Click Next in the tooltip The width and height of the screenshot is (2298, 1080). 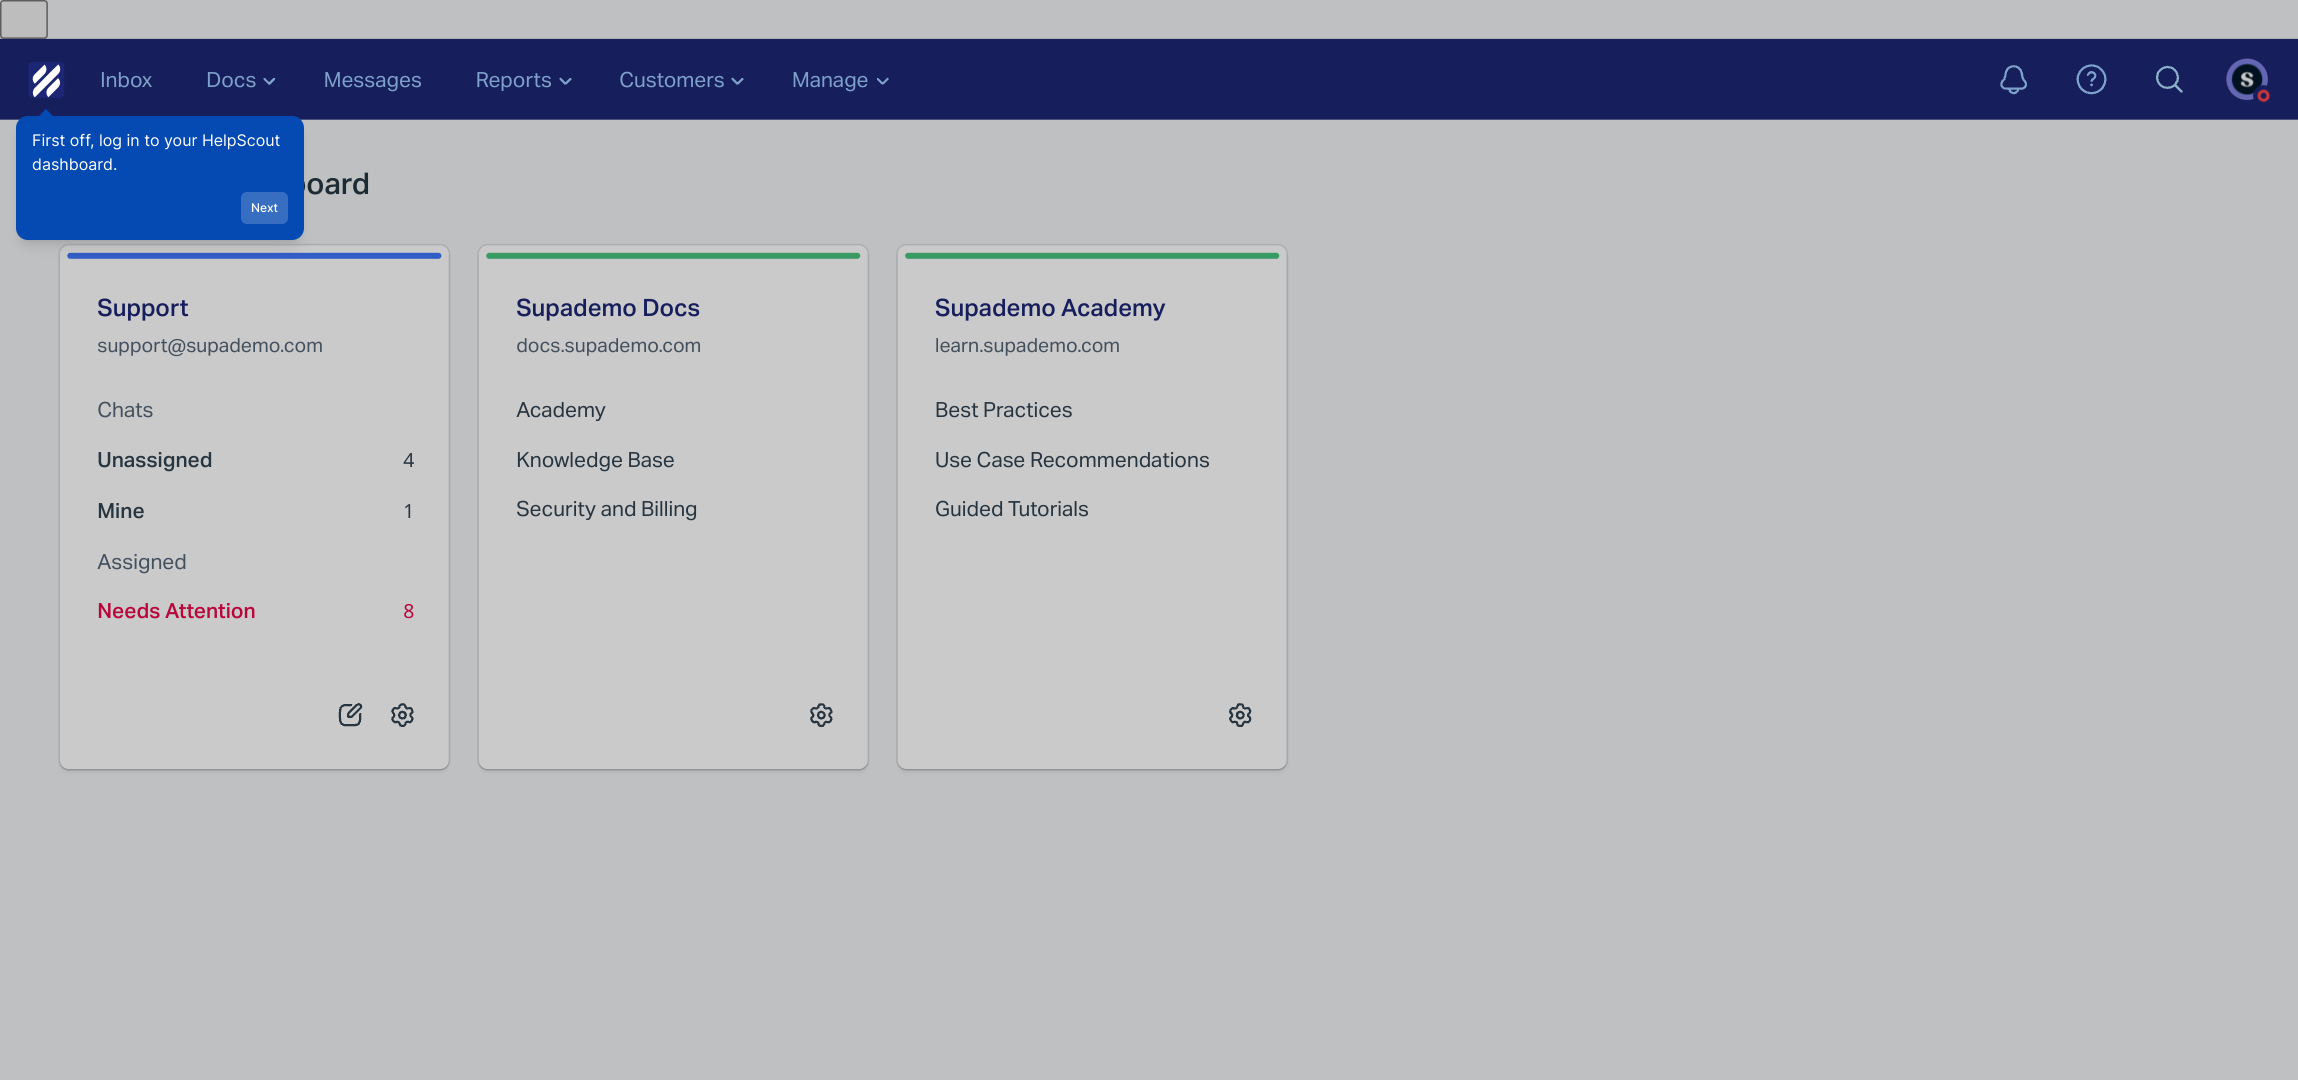tap(264, 208)
